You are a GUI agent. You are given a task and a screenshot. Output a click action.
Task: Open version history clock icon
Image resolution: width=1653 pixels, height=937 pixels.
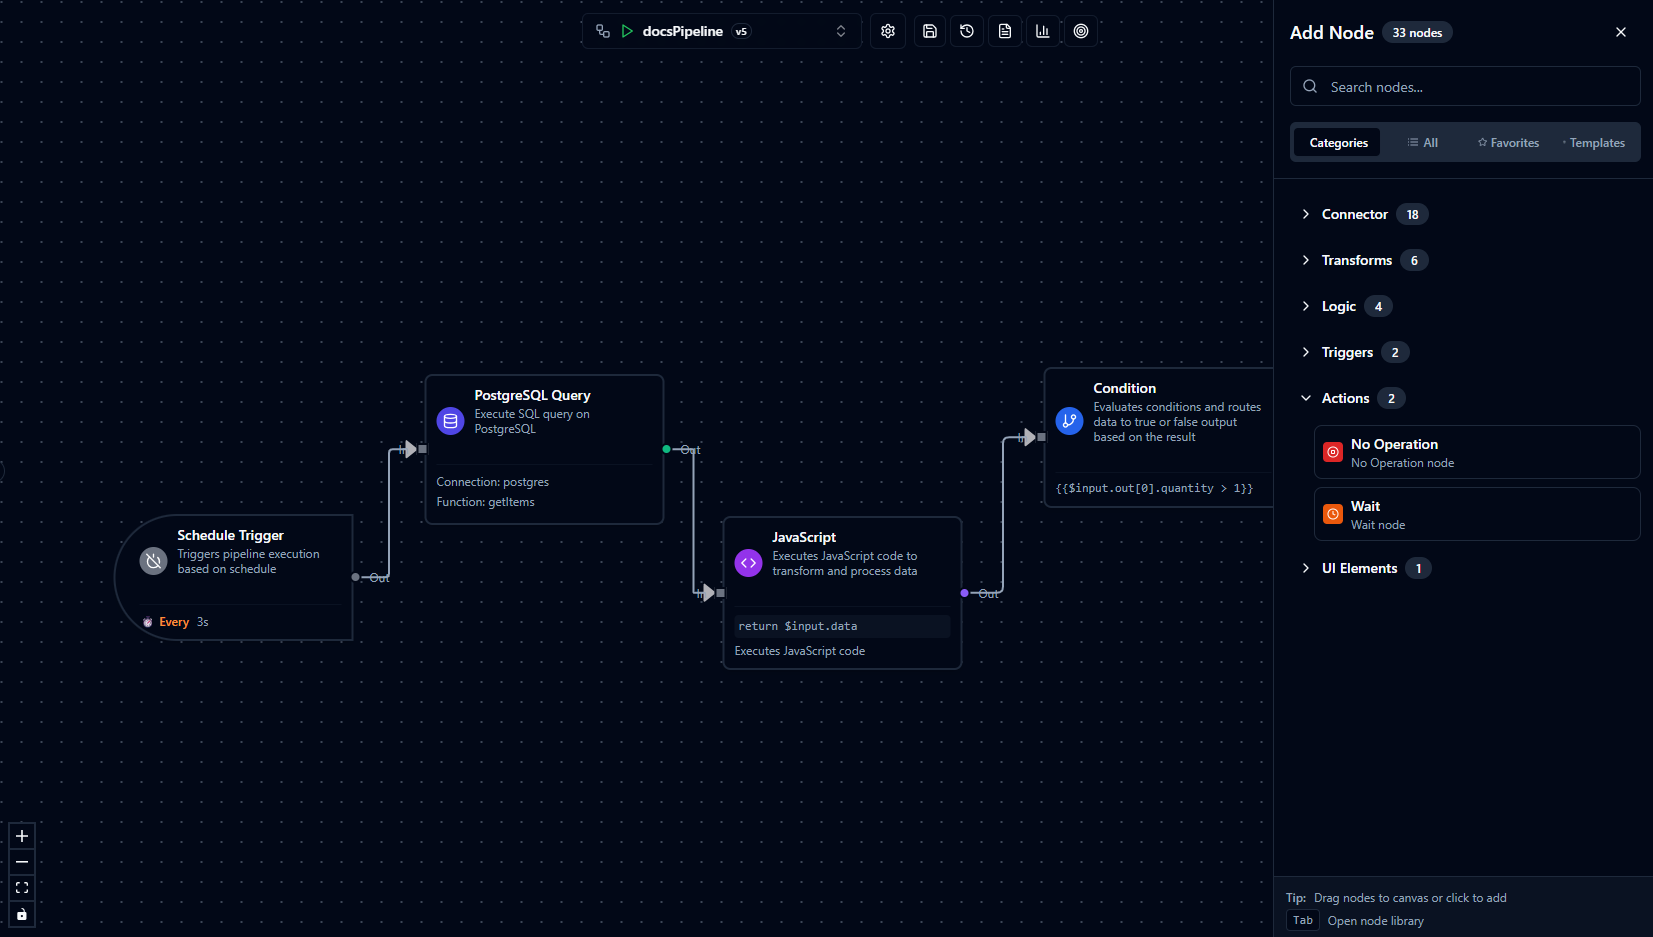[967, 31]
